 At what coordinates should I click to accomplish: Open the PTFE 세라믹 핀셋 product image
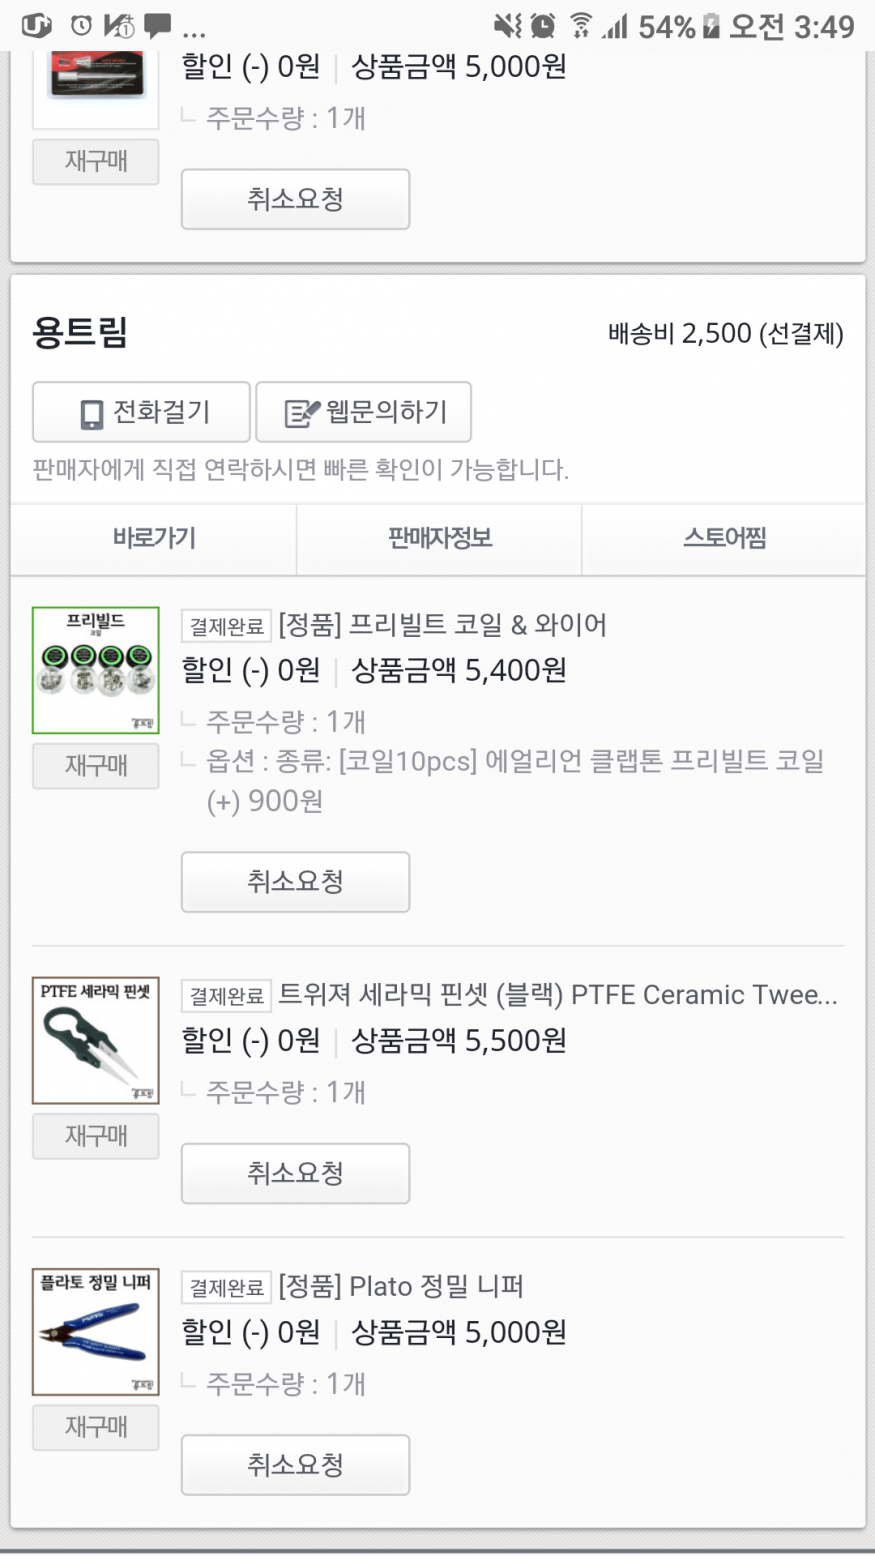[96, 1040]
